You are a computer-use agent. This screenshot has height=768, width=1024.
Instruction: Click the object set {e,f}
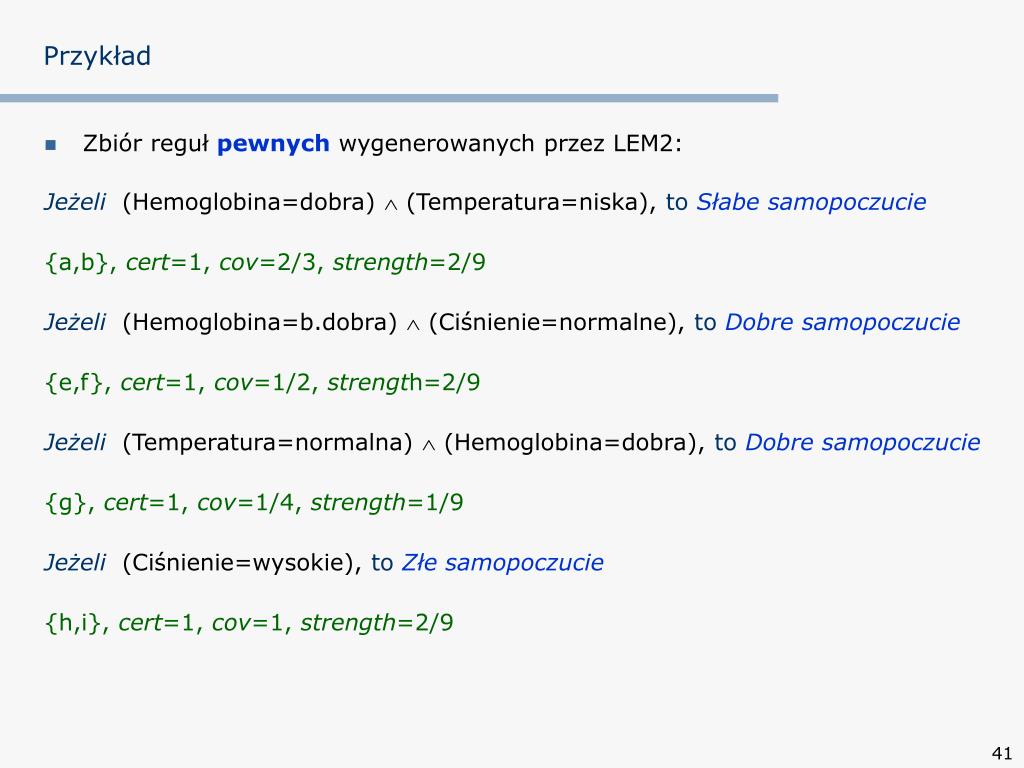click(x=74, y=383)
